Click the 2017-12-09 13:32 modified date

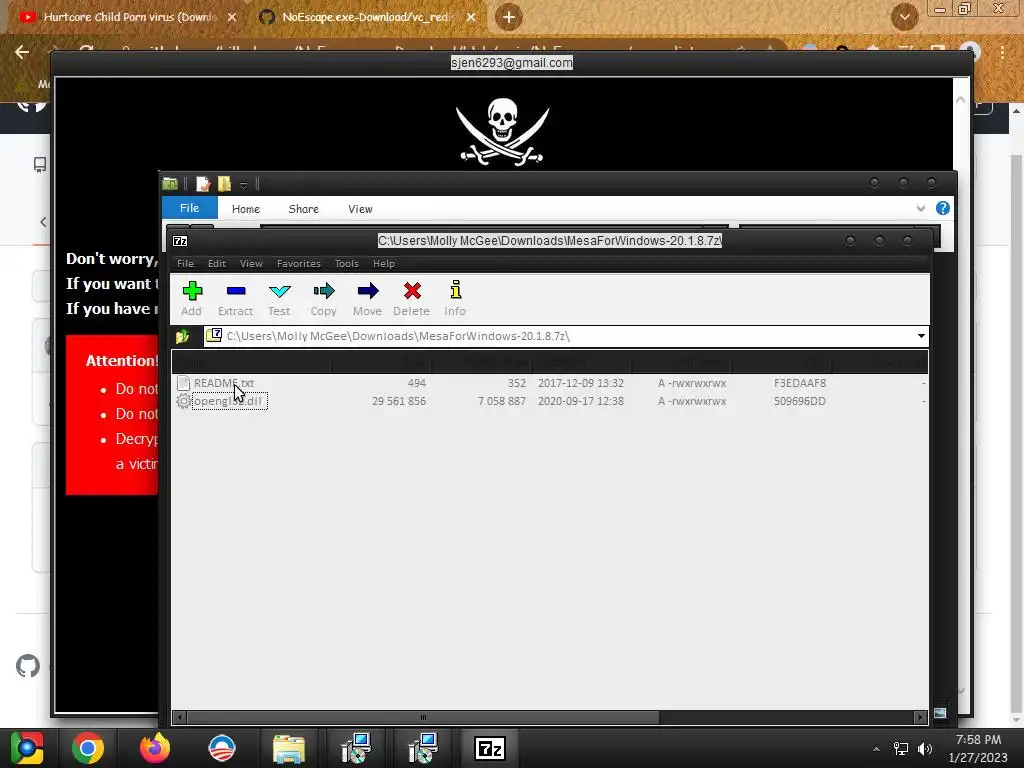(x=581, y=383)
